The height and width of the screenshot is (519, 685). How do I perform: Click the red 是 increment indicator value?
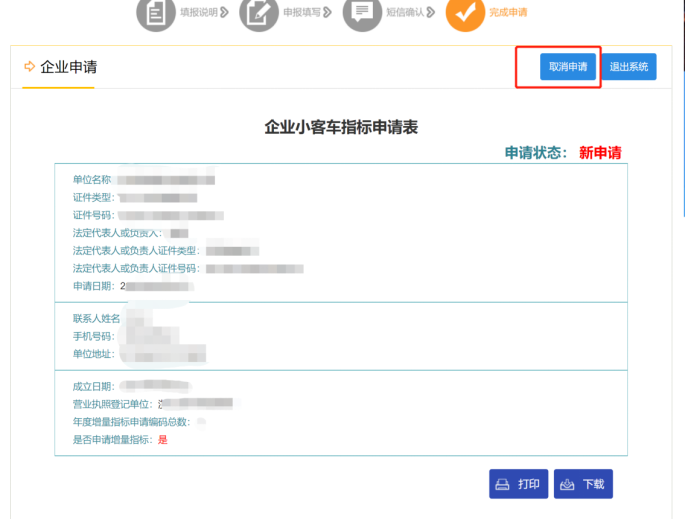coord(162,439)
